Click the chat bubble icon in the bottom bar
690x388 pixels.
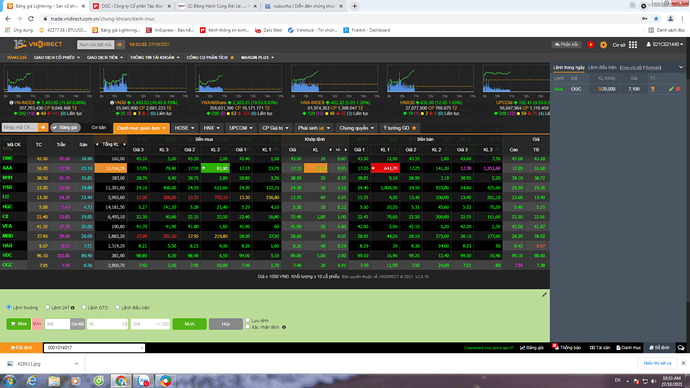click(681, 348)
